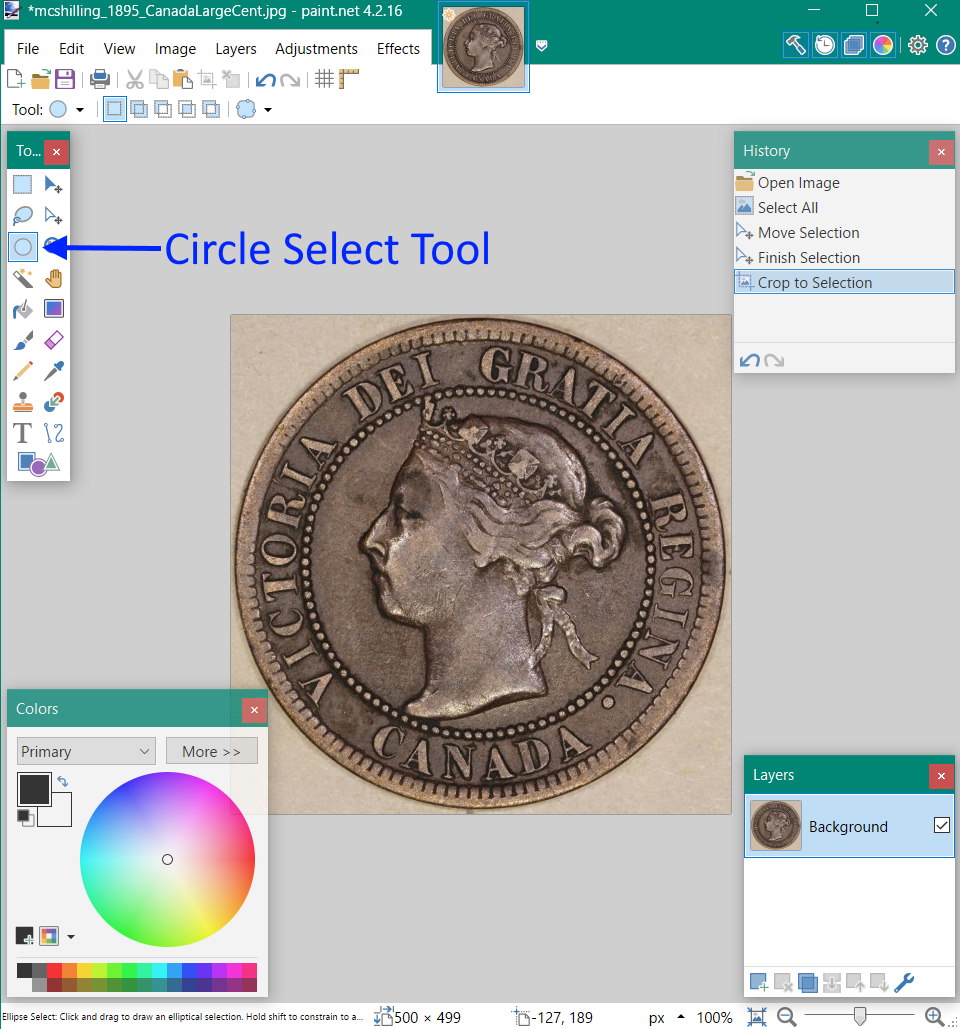Toggle the Background layer visibility checkbox

click(942, 825)
